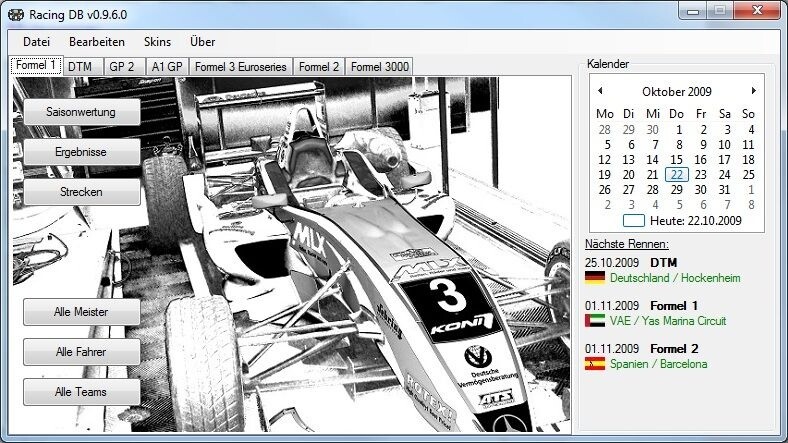Click the today marker box beside Heute

(634, 220)
